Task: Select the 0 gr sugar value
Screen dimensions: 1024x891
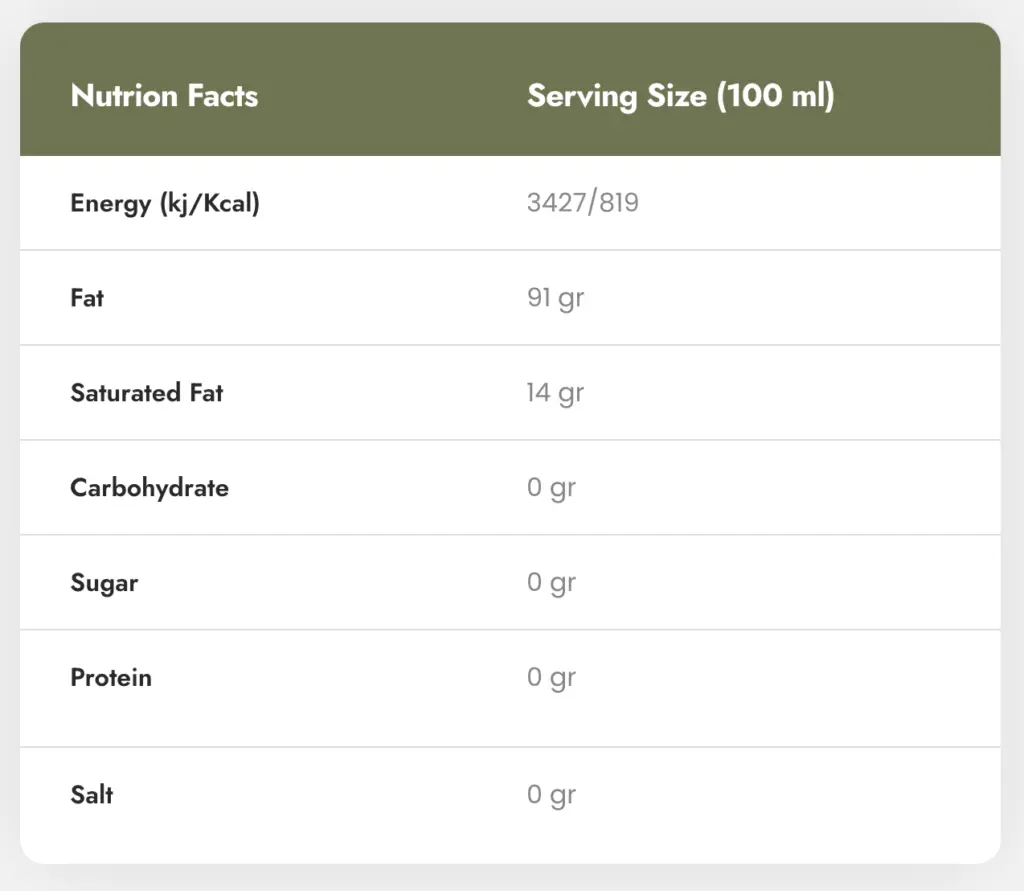Action: (x=552, y=583)
